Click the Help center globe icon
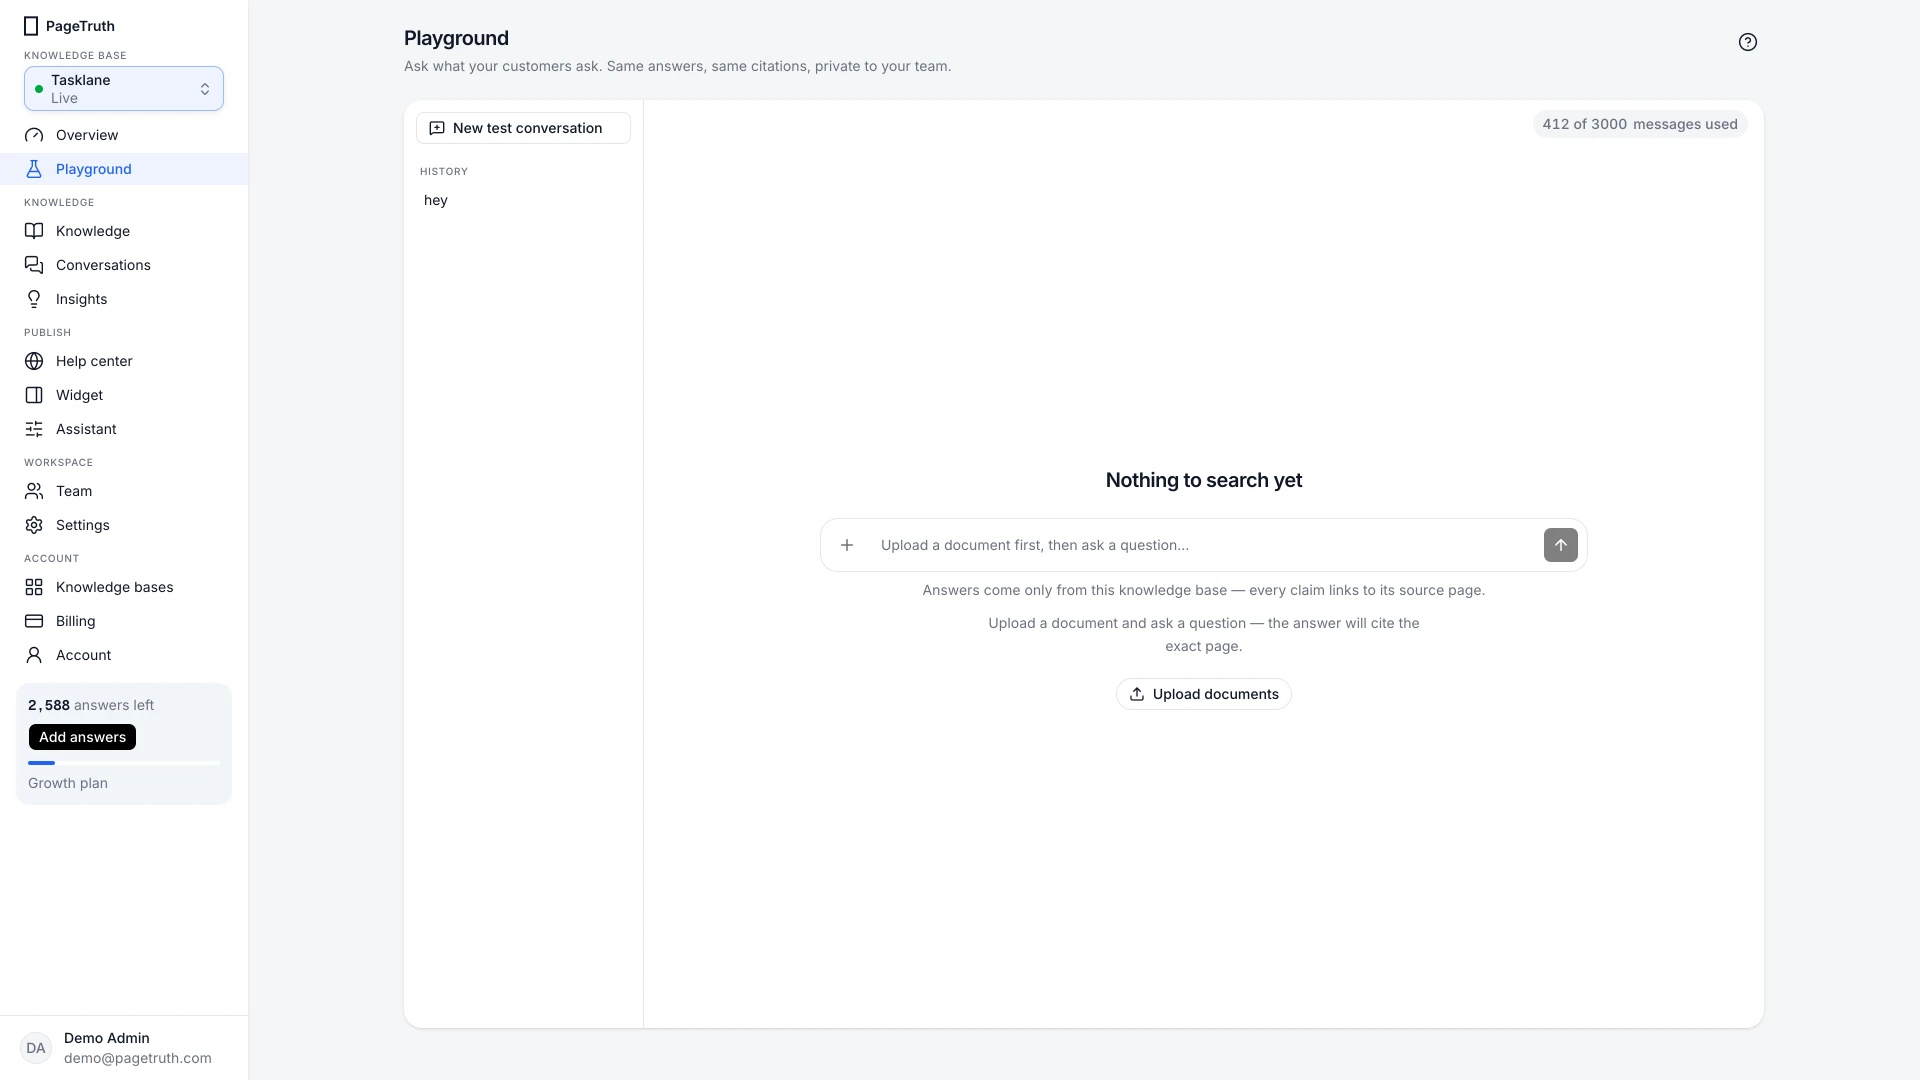 click(x=34, y=361)
